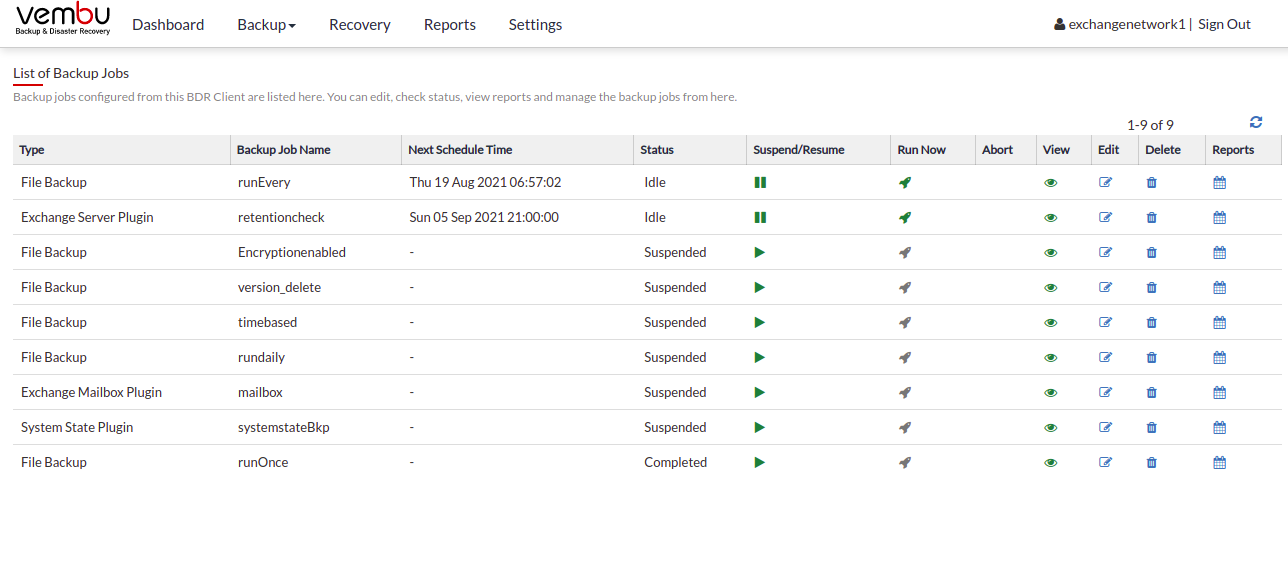1288x567 pixels.
Task: Open the Settings page
Action: pyautogui.click(x=535, y=25)
